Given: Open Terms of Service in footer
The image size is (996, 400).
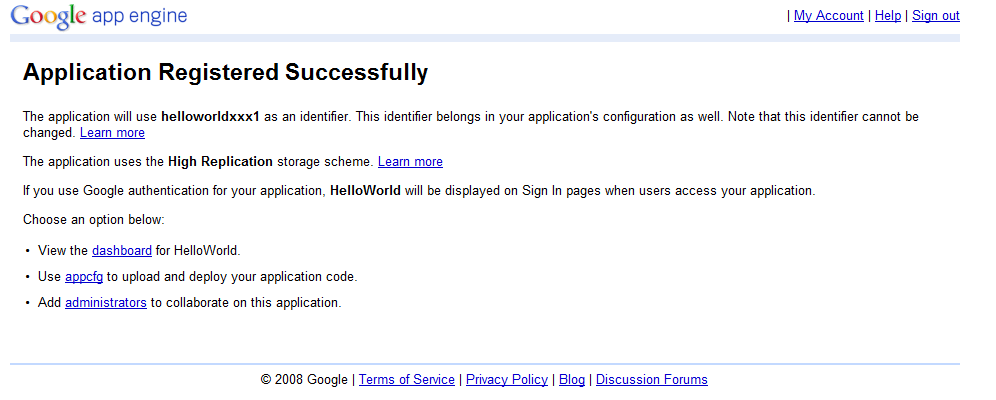Looking at the screenshot, I should tap(407, 380).
